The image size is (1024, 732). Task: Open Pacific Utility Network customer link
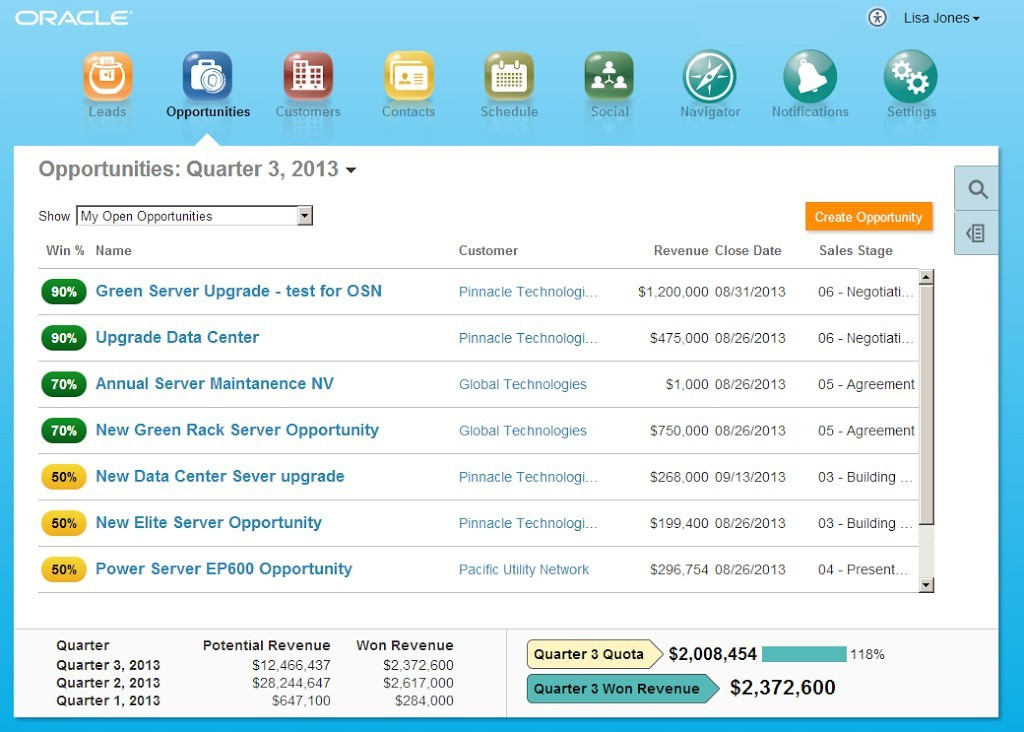tap(524, 570)
